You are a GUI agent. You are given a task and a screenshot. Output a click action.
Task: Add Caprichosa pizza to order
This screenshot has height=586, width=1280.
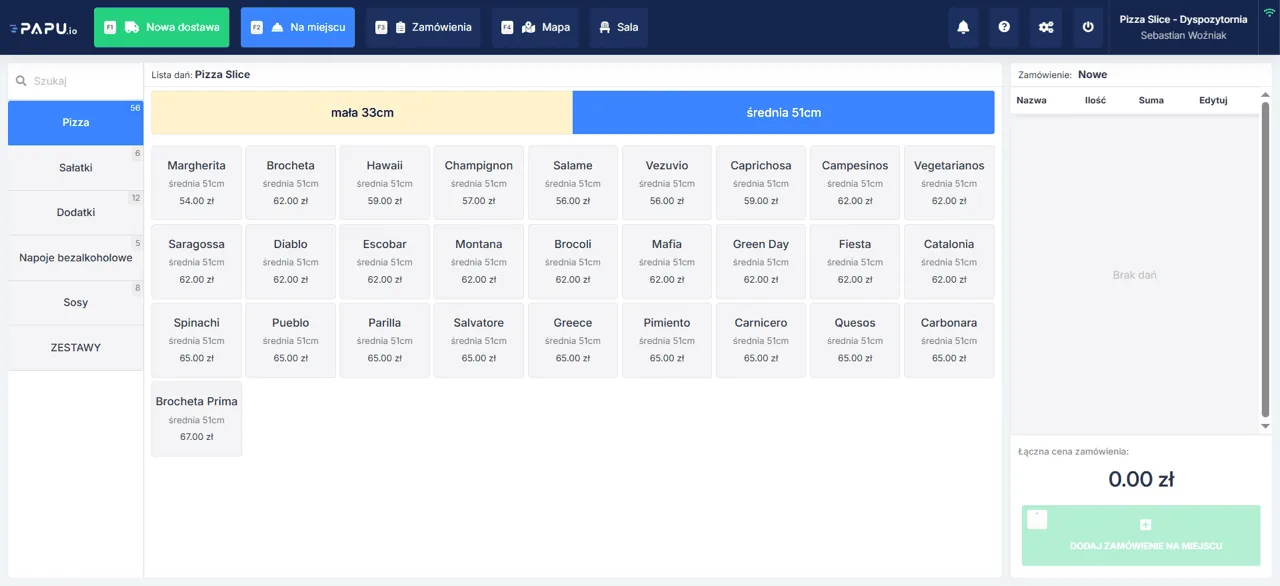pyautogui.click(x=761, y=183)
